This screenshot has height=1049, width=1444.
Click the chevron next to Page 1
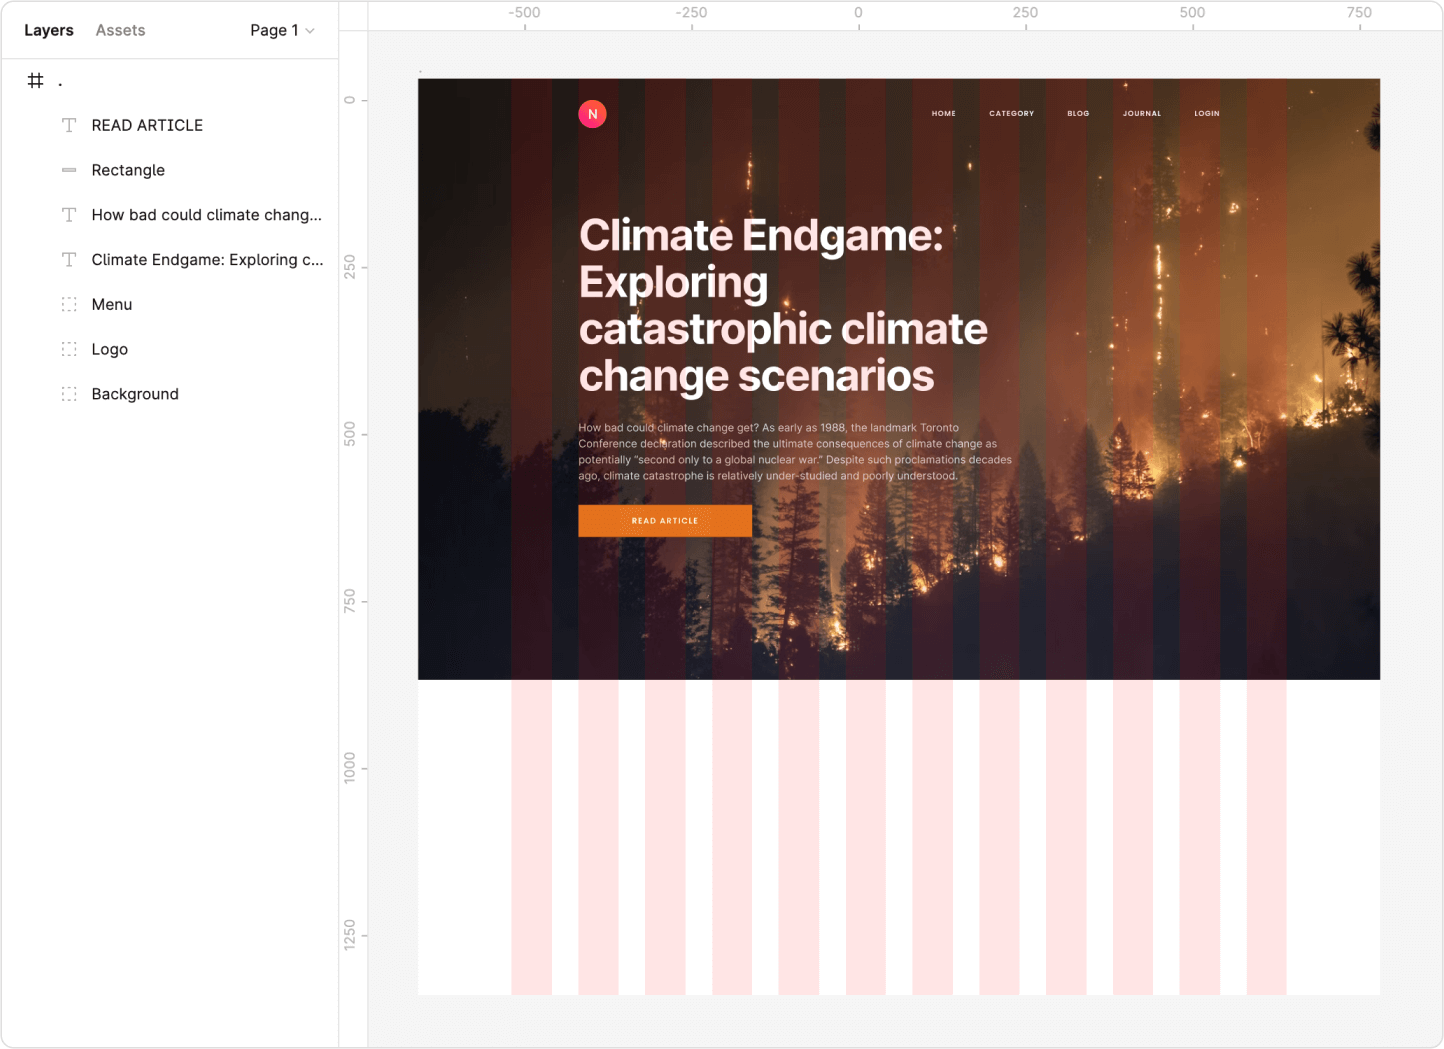tap(310, 31)
